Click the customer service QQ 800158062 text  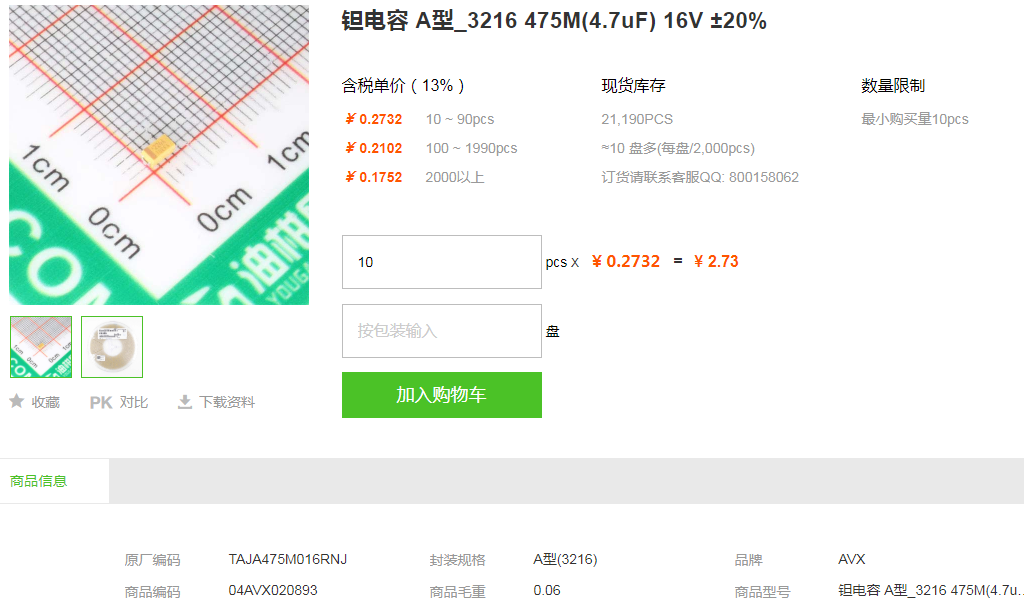(x=700, y=177)
